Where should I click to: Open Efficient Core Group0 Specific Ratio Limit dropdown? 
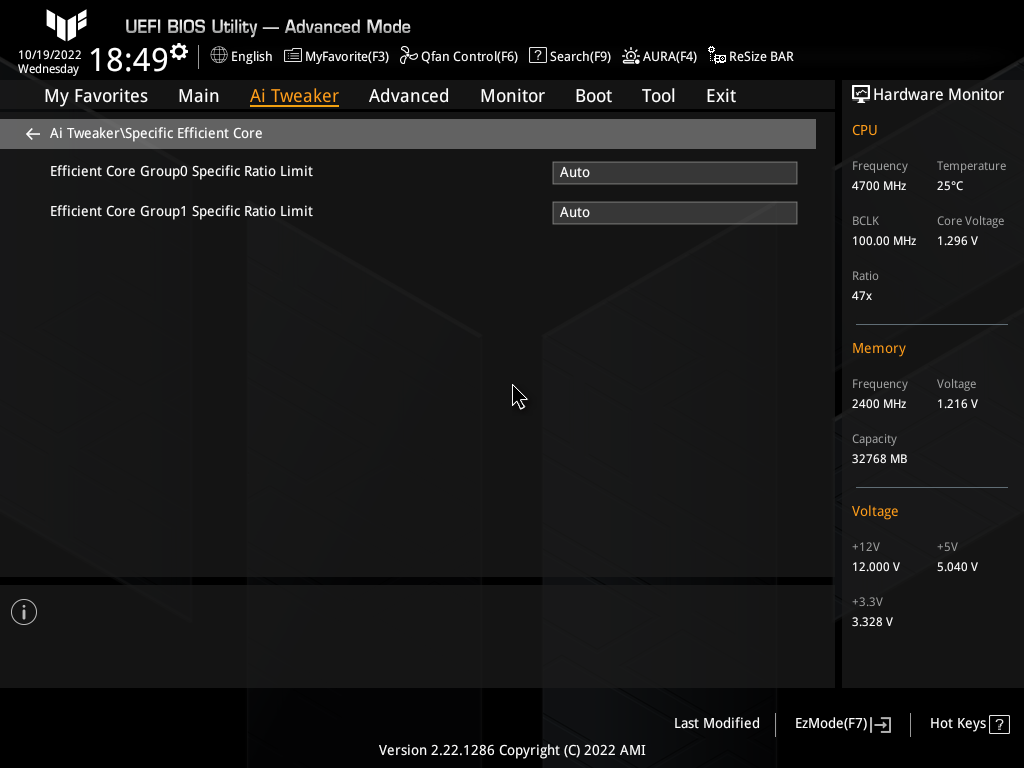pos(674,172)
